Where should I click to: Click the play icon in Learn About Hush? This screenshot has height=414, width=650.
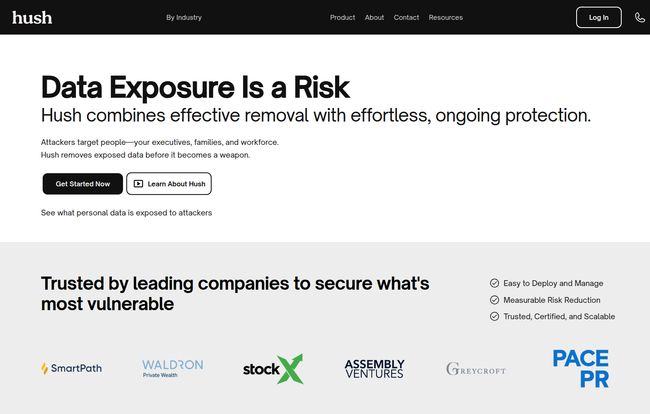point(138,184)
